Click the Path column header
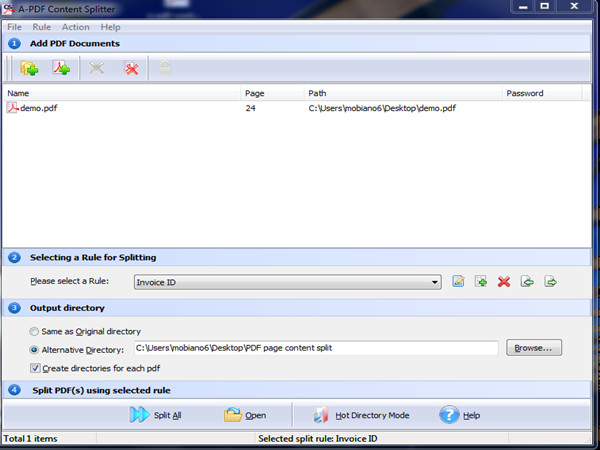Image resolution: width=600 pixels, height=450 pixels. [x=403, y=93]
